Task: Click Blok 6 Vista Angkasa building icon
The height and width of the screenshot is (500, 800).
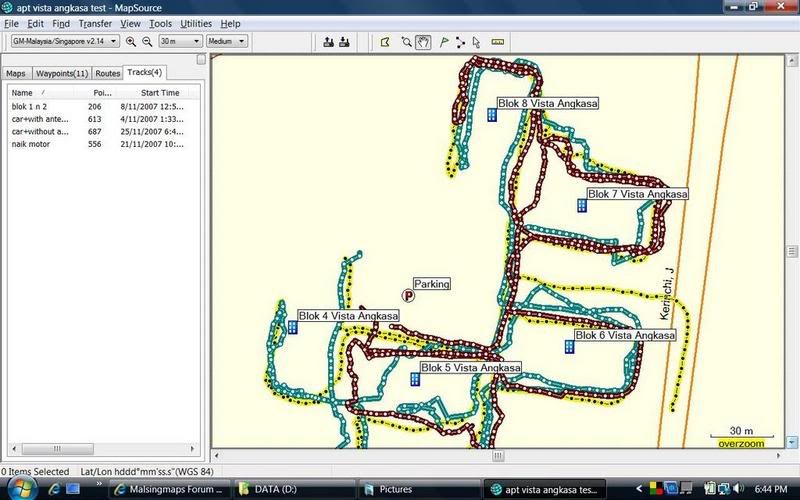Action: point(569,347)
